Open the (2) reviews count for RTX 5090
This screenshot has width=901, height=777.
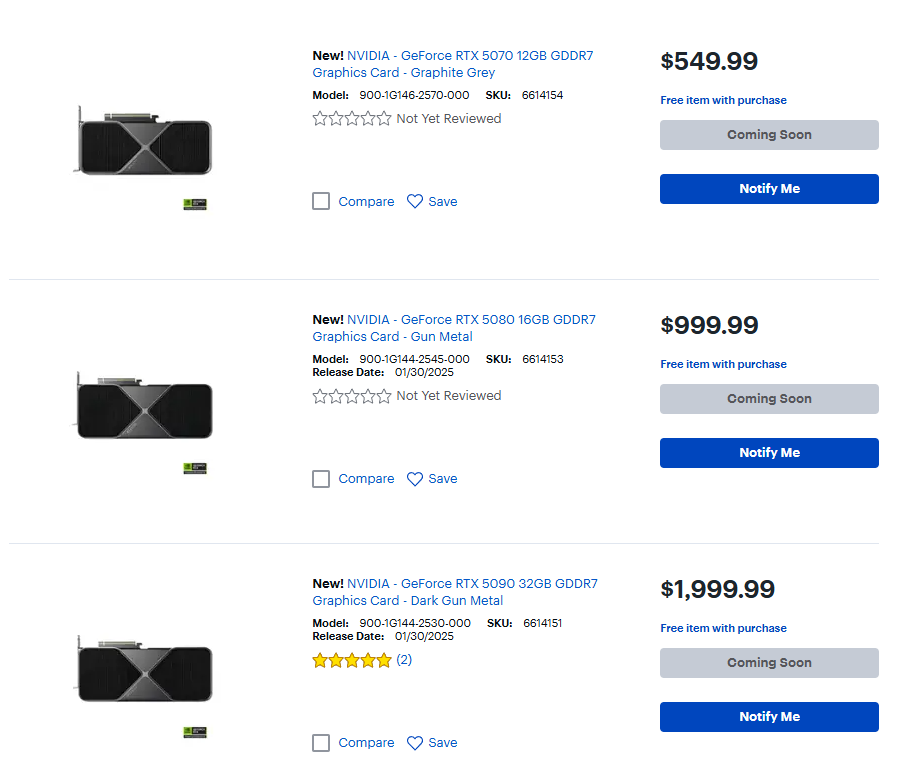tap(404, 660)
